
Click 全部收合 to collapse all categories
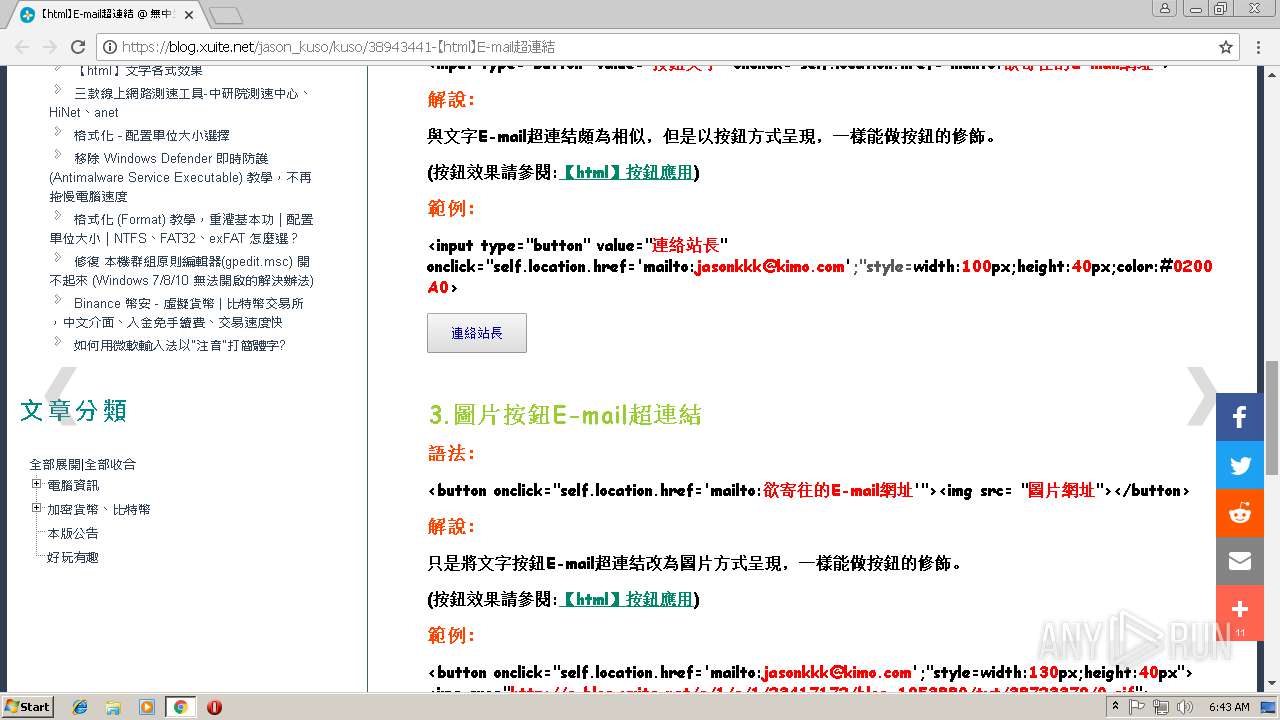pyautogui.click(x=110, y=464)
